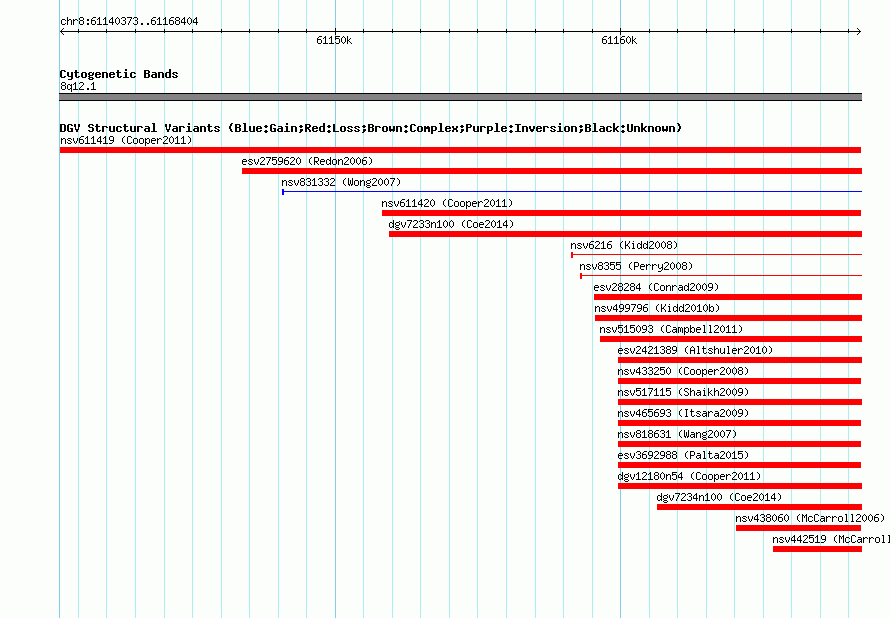Select nsv515093 (Campbell2011) label
Image resolution: width=890 pixels, height=618 pixels.
(x=671, y=329)
